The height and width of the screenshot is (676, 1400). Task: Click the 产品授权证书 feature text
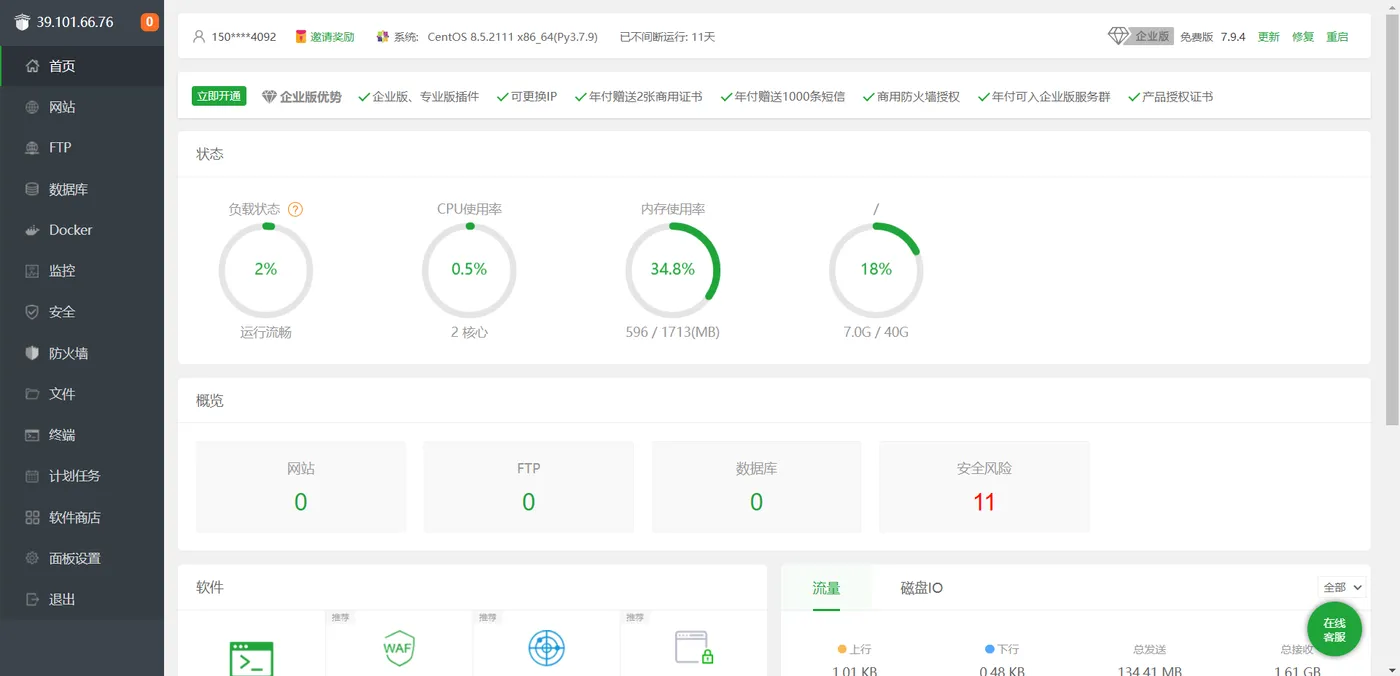(1177, 97)
